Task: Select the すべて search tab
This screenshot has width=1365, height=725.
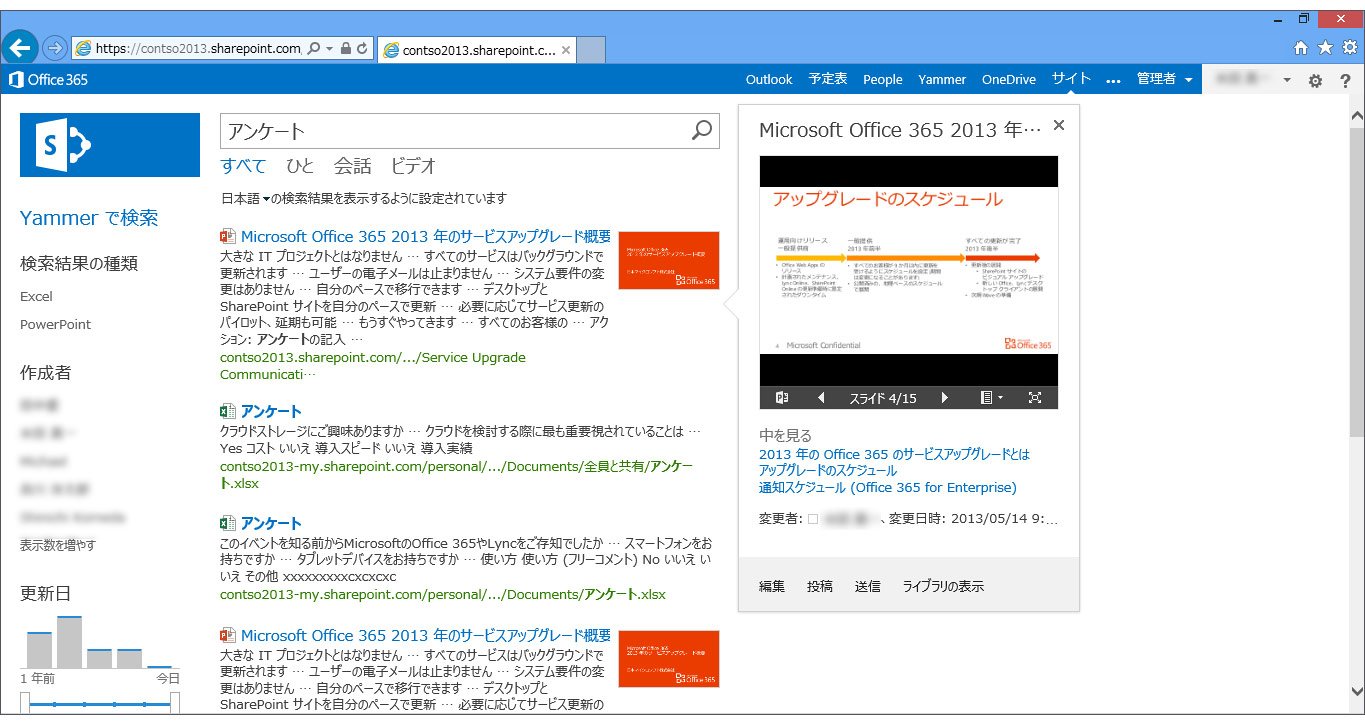Action: pyautogui.click(x=243, y=166)
